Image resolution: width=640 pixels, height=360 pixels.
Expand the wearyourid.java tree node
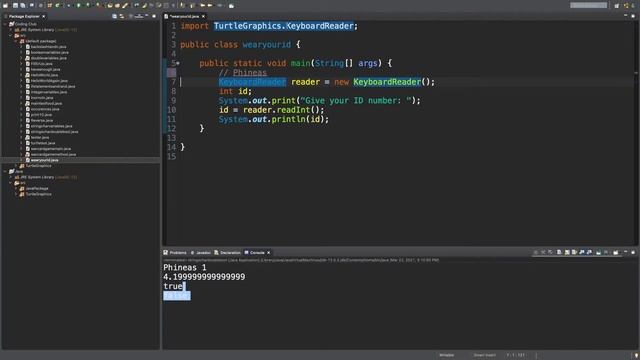[22, 160]
